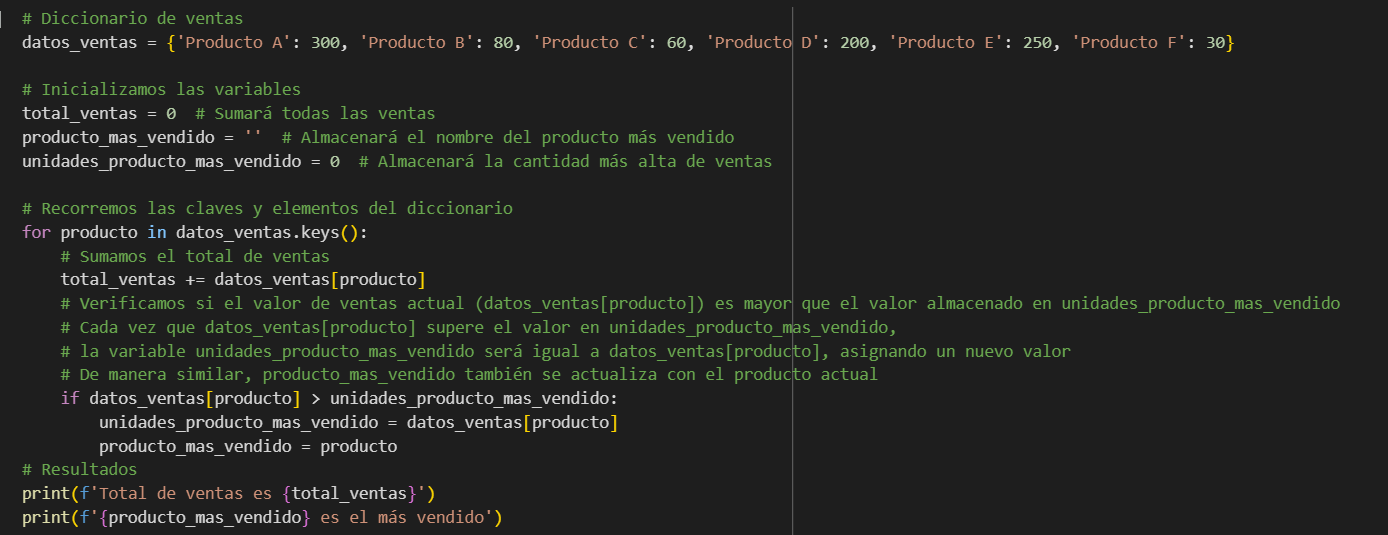Click 'unidades_producto_mas_vendido = datos_ventas[producto]' line

[x=358, y=423]
